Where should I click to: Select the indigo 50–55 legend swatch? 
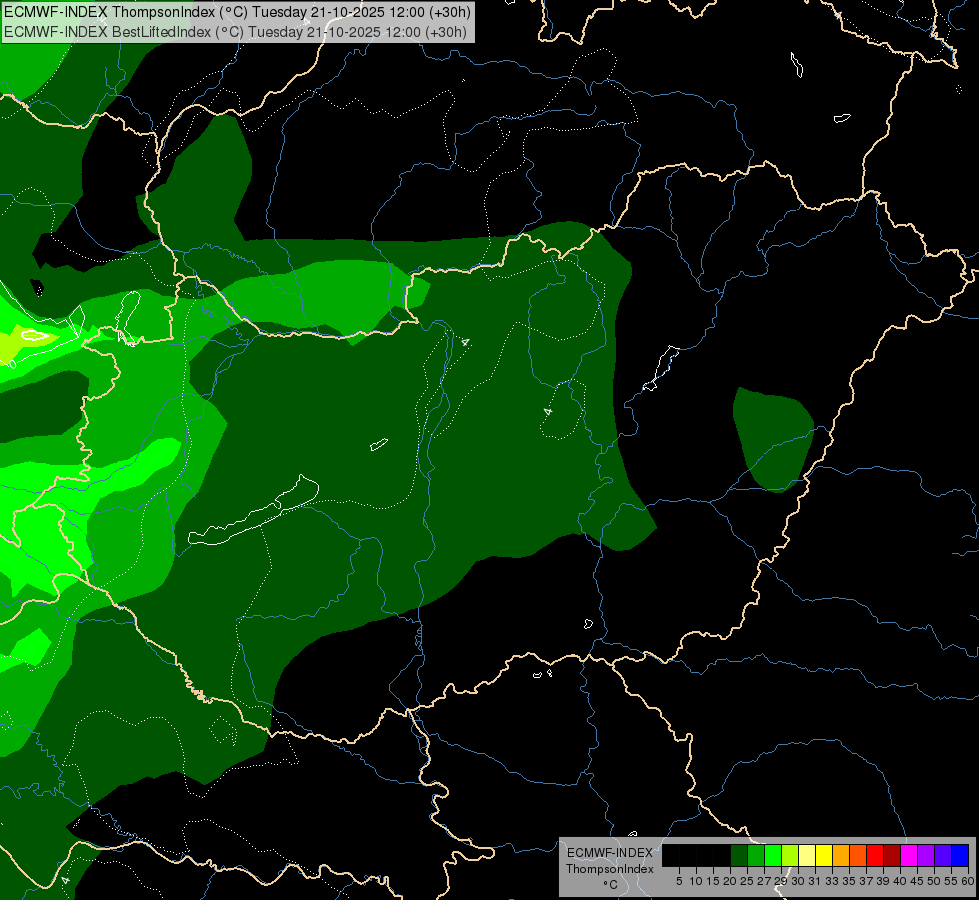pyautogui.click(x=943, y=855)
